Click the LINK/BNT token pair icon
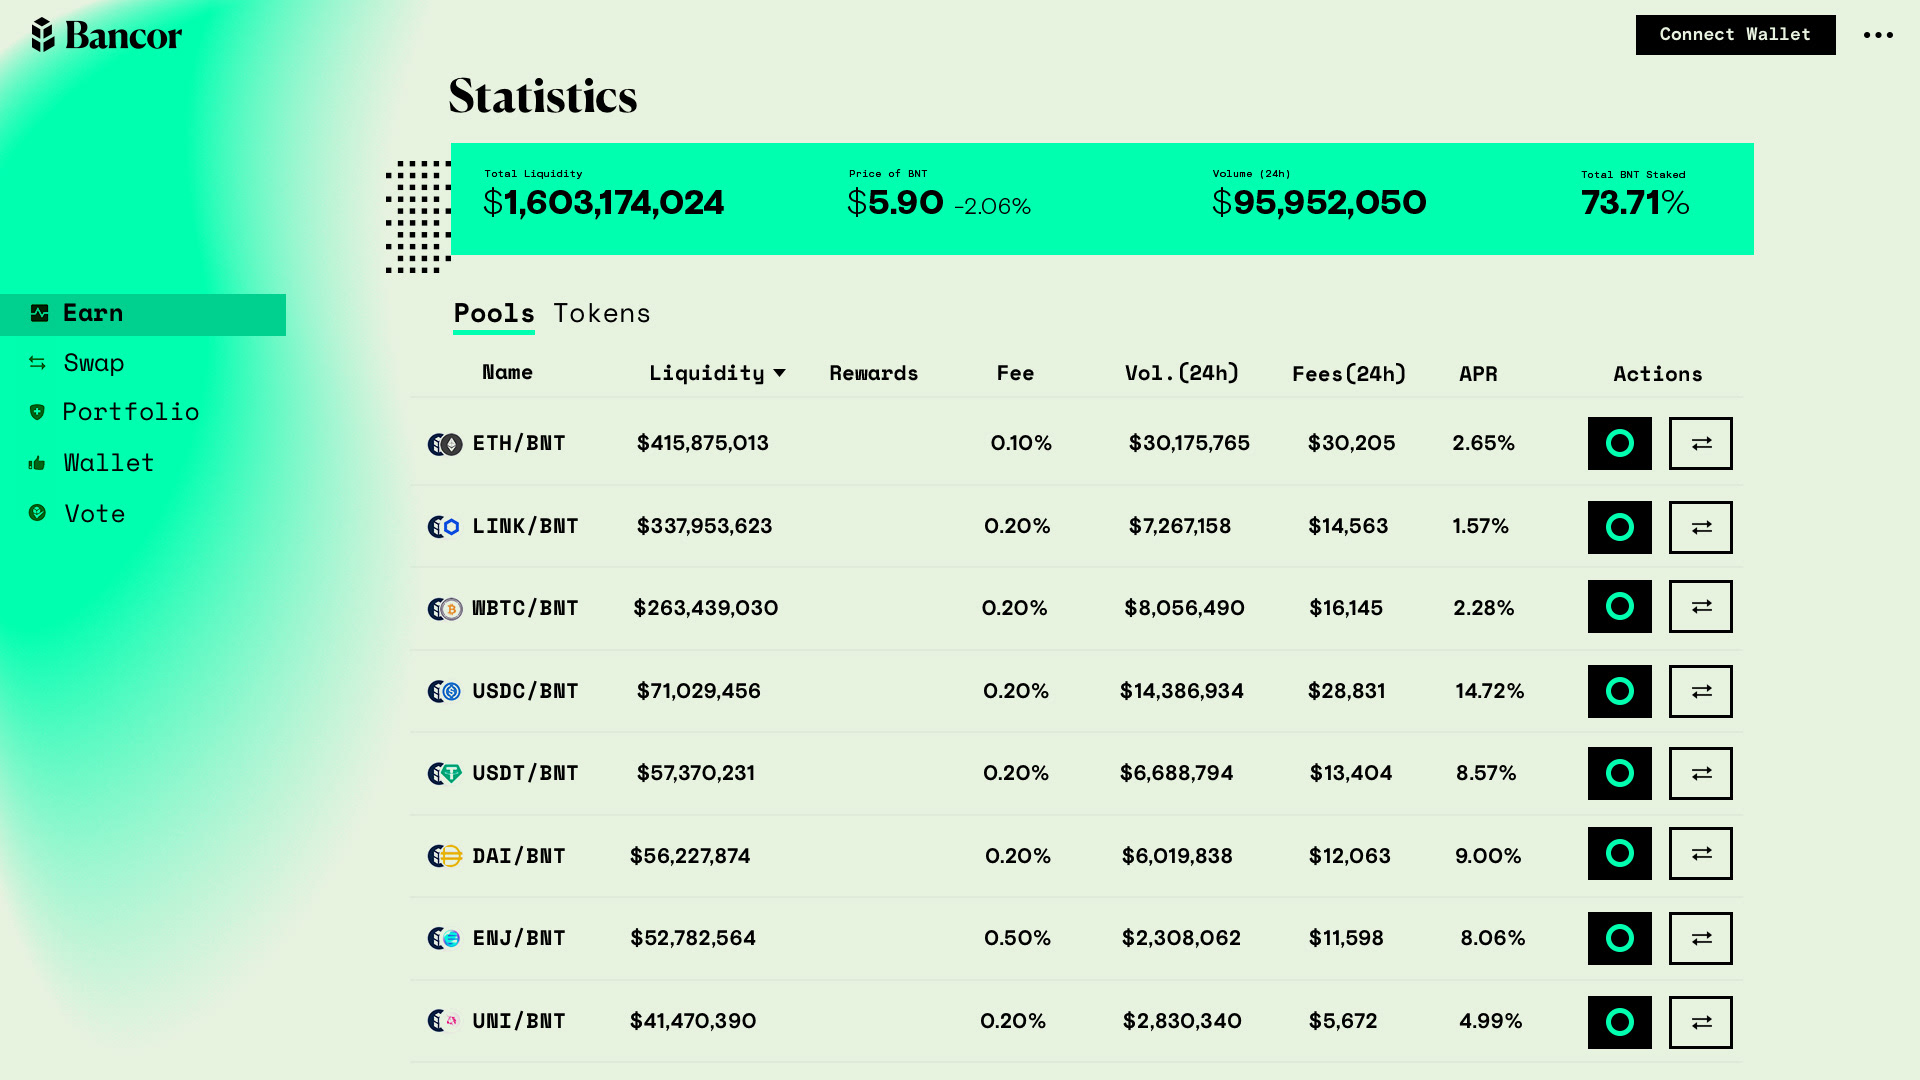Screen dimensions: 1920x1080 (445, 527)
